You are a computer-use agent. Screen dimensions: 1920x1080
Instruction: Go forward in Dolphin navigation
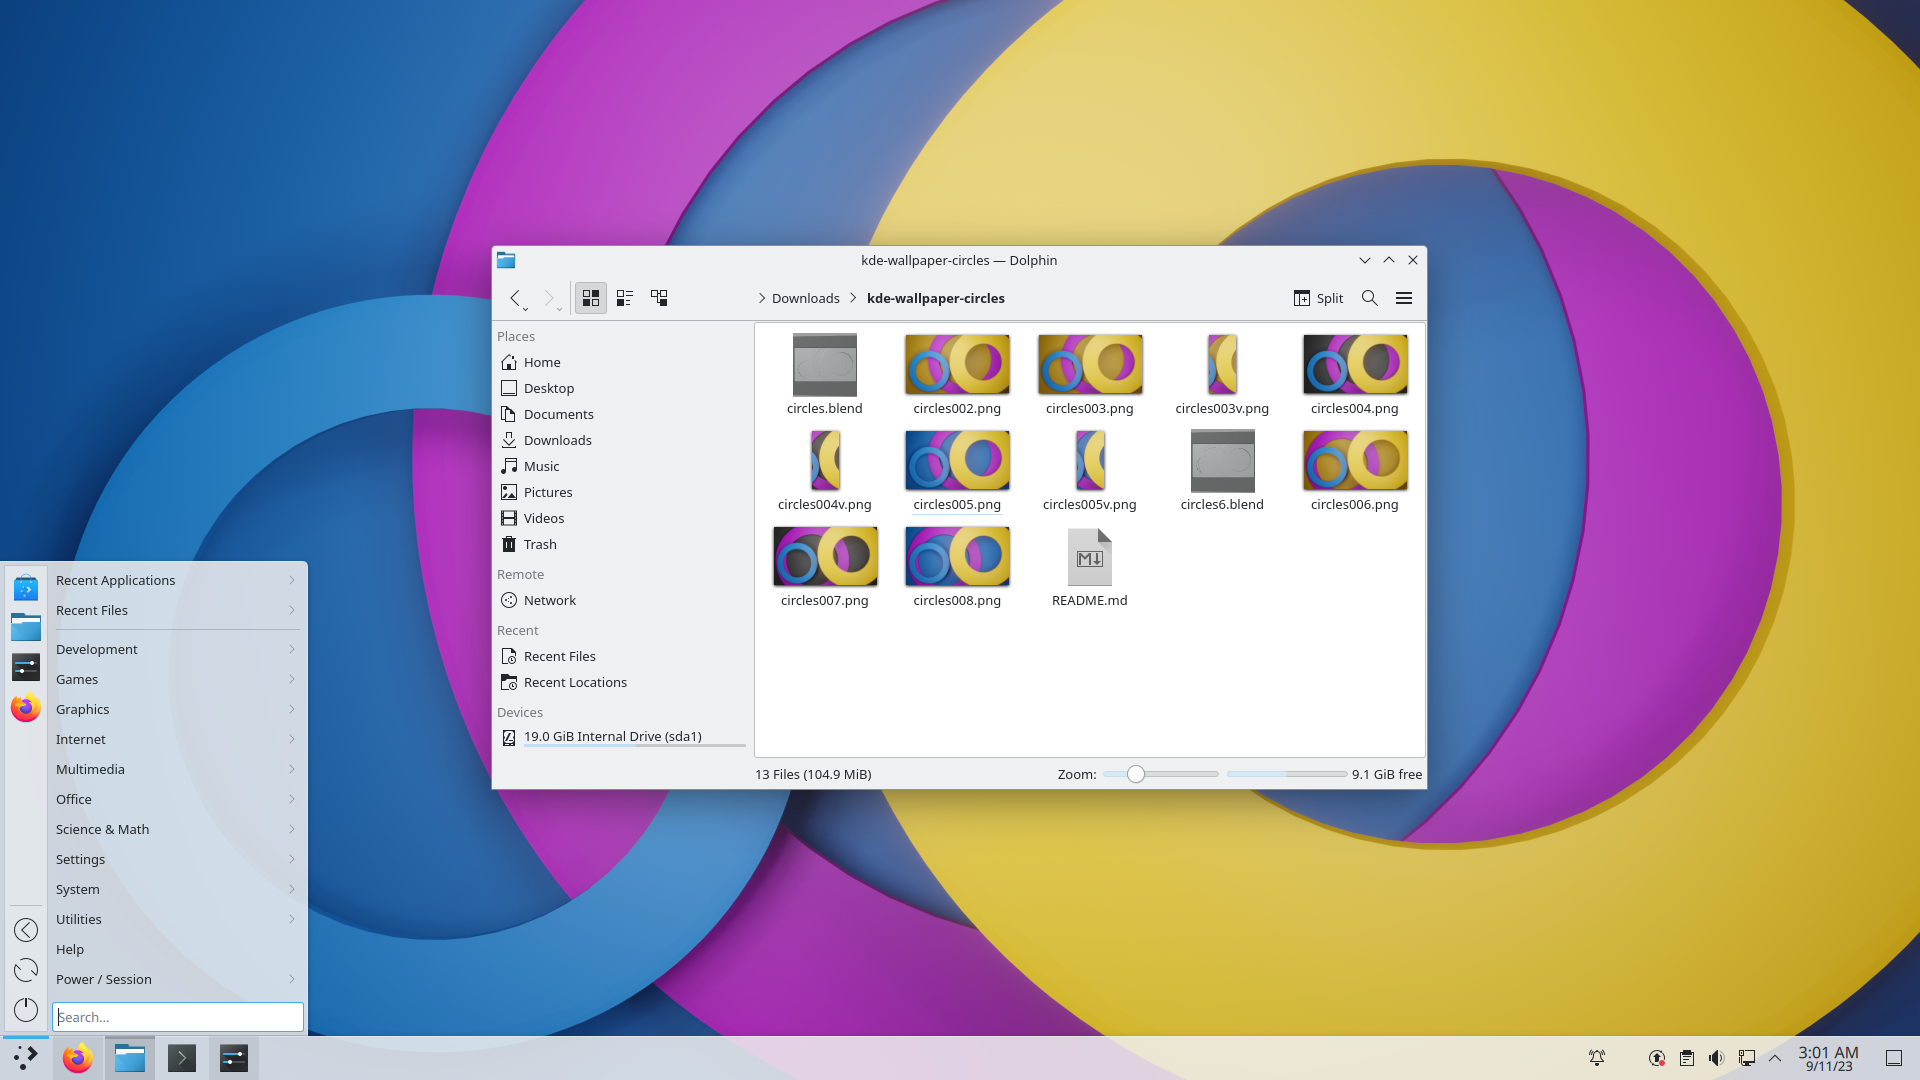click(549, 298)
